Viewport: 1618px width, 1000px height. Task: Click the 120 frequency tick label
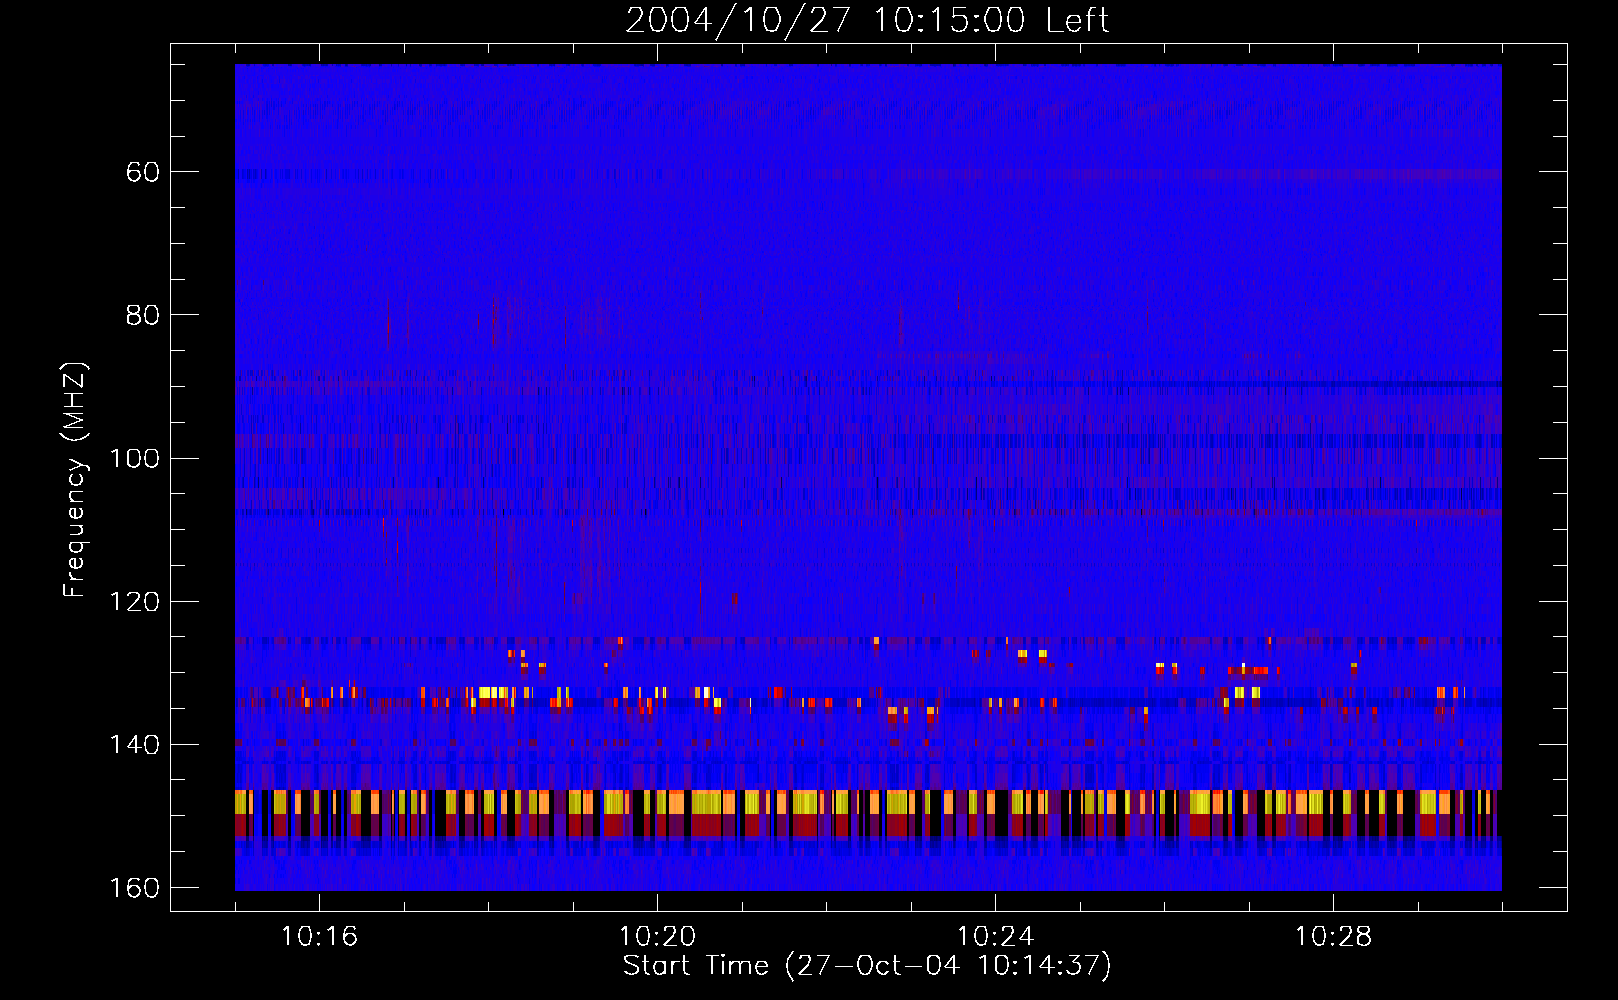[x=134, y=601]
